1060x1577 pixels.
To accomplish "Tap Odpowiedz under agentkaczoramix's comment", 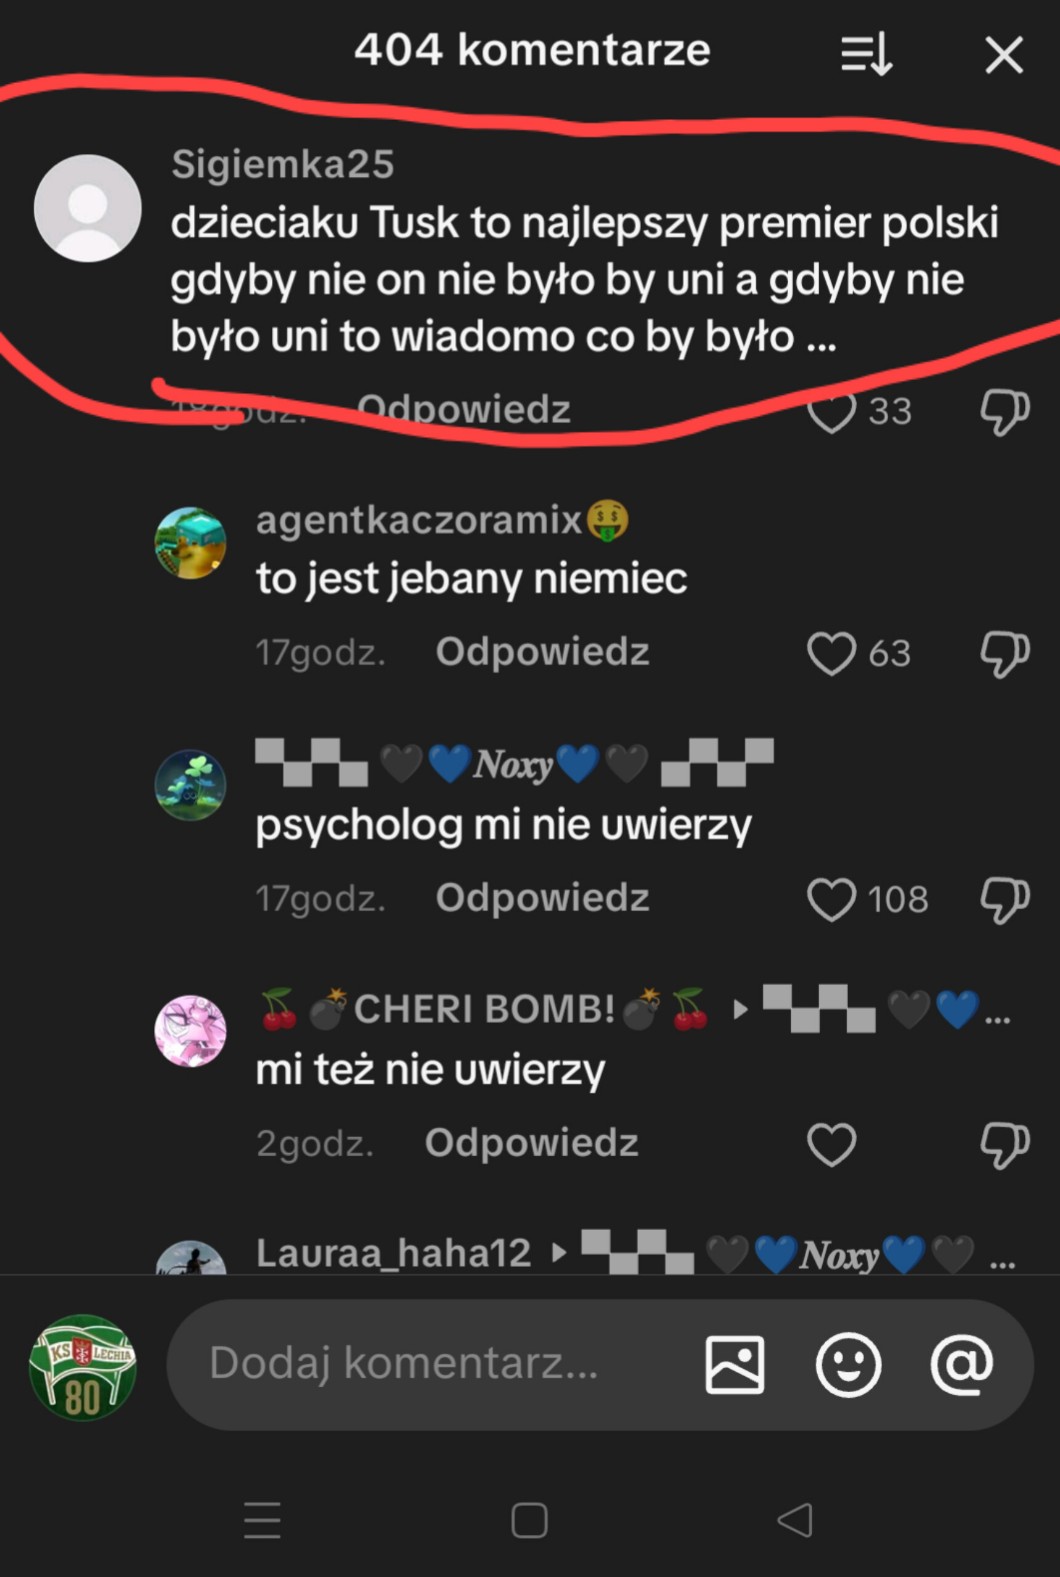I will 542,652.
